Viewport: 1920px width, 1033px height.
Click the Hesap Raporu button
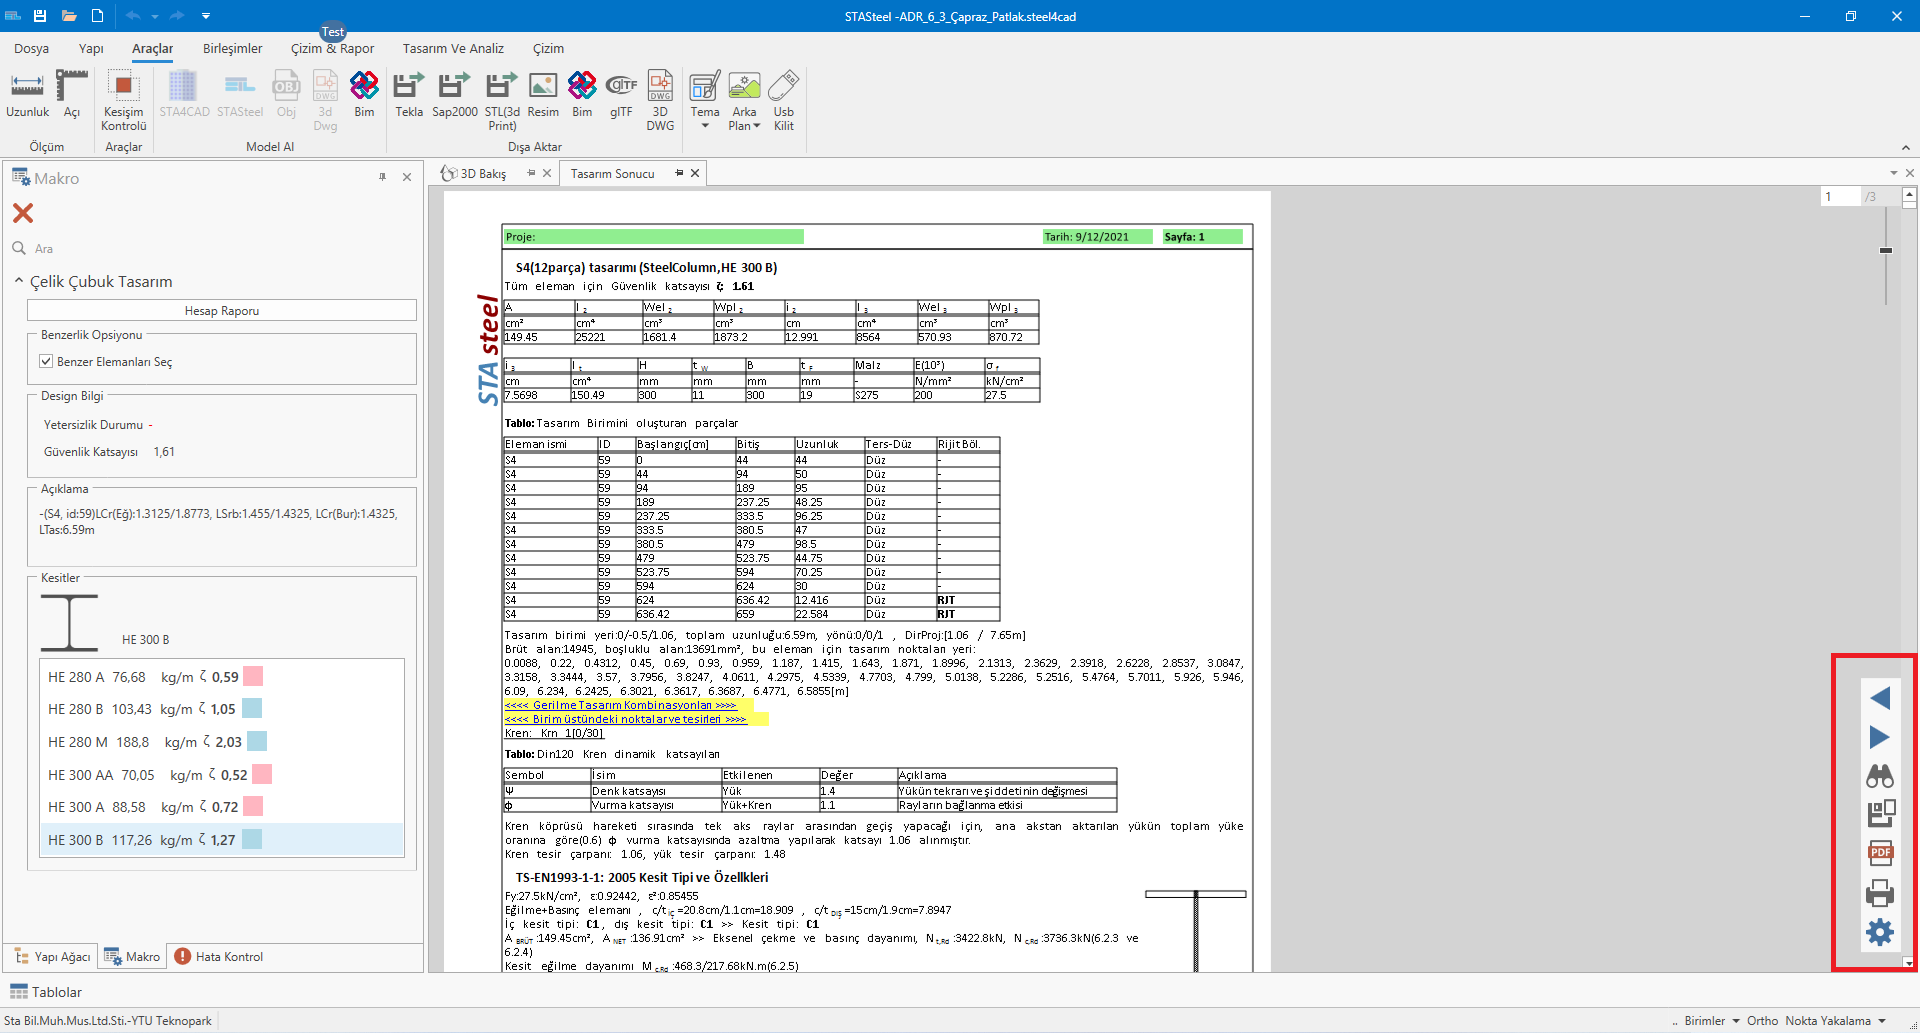pyautogui.click(x=221, y=311)
